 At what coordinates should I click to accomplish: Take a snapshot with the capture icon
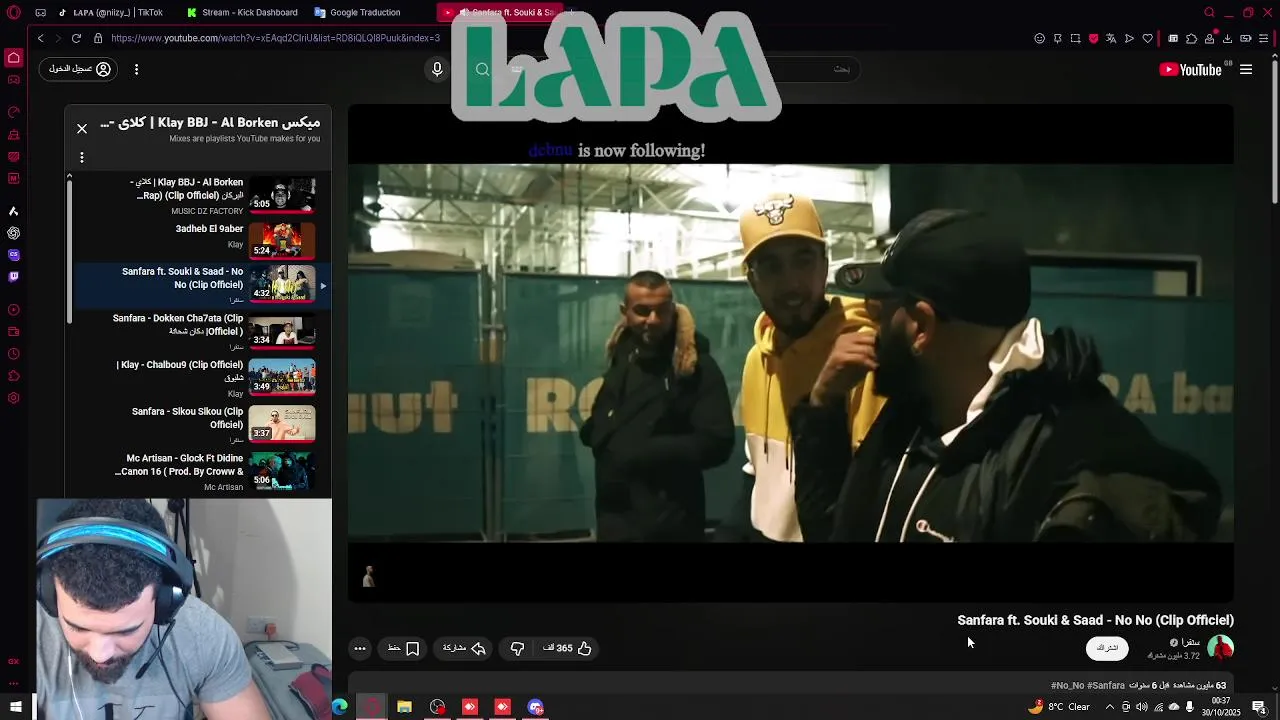[x=1075, y=38]
